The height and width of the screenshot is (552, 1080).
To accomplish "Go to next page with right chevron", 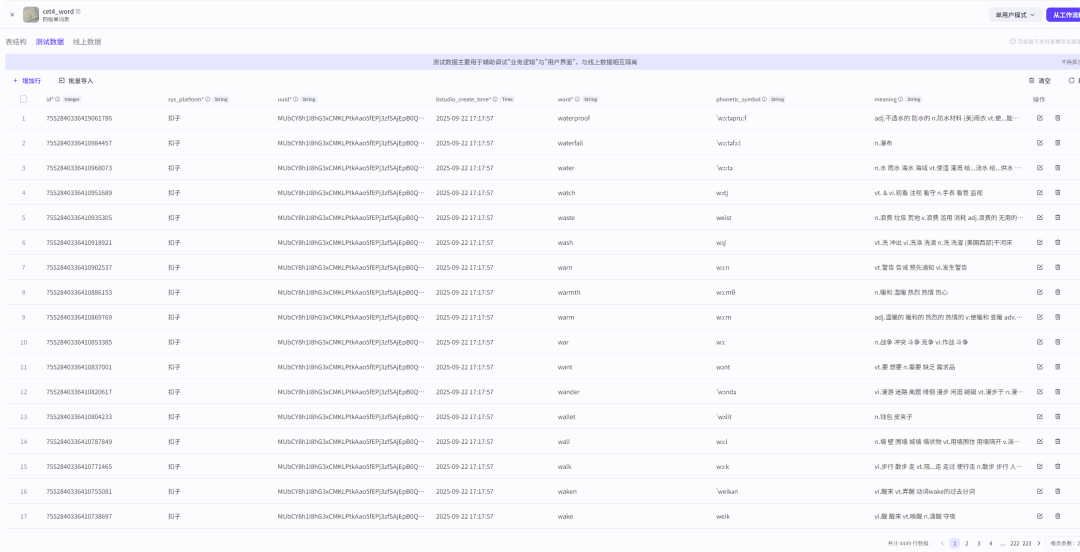I will pyautogui.click(x=1039, y=543).
